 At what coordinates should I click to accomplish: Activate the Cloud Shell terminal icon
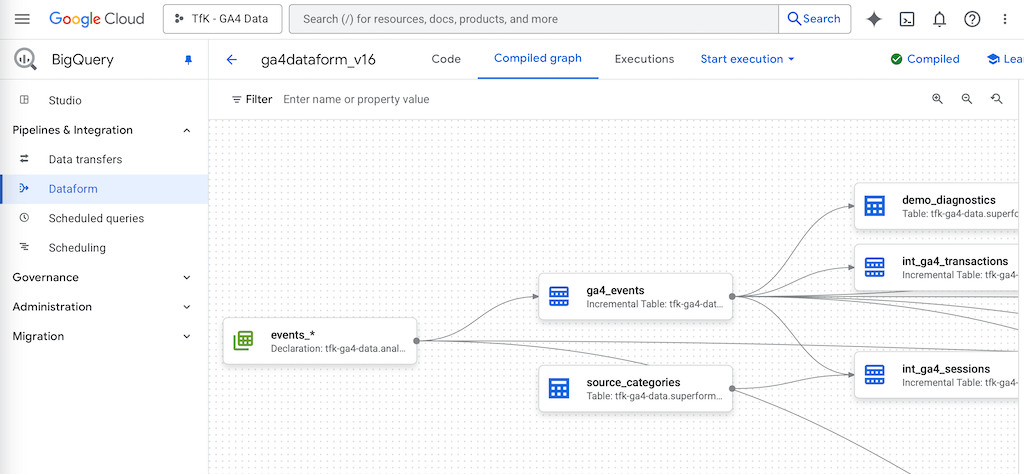906,19
